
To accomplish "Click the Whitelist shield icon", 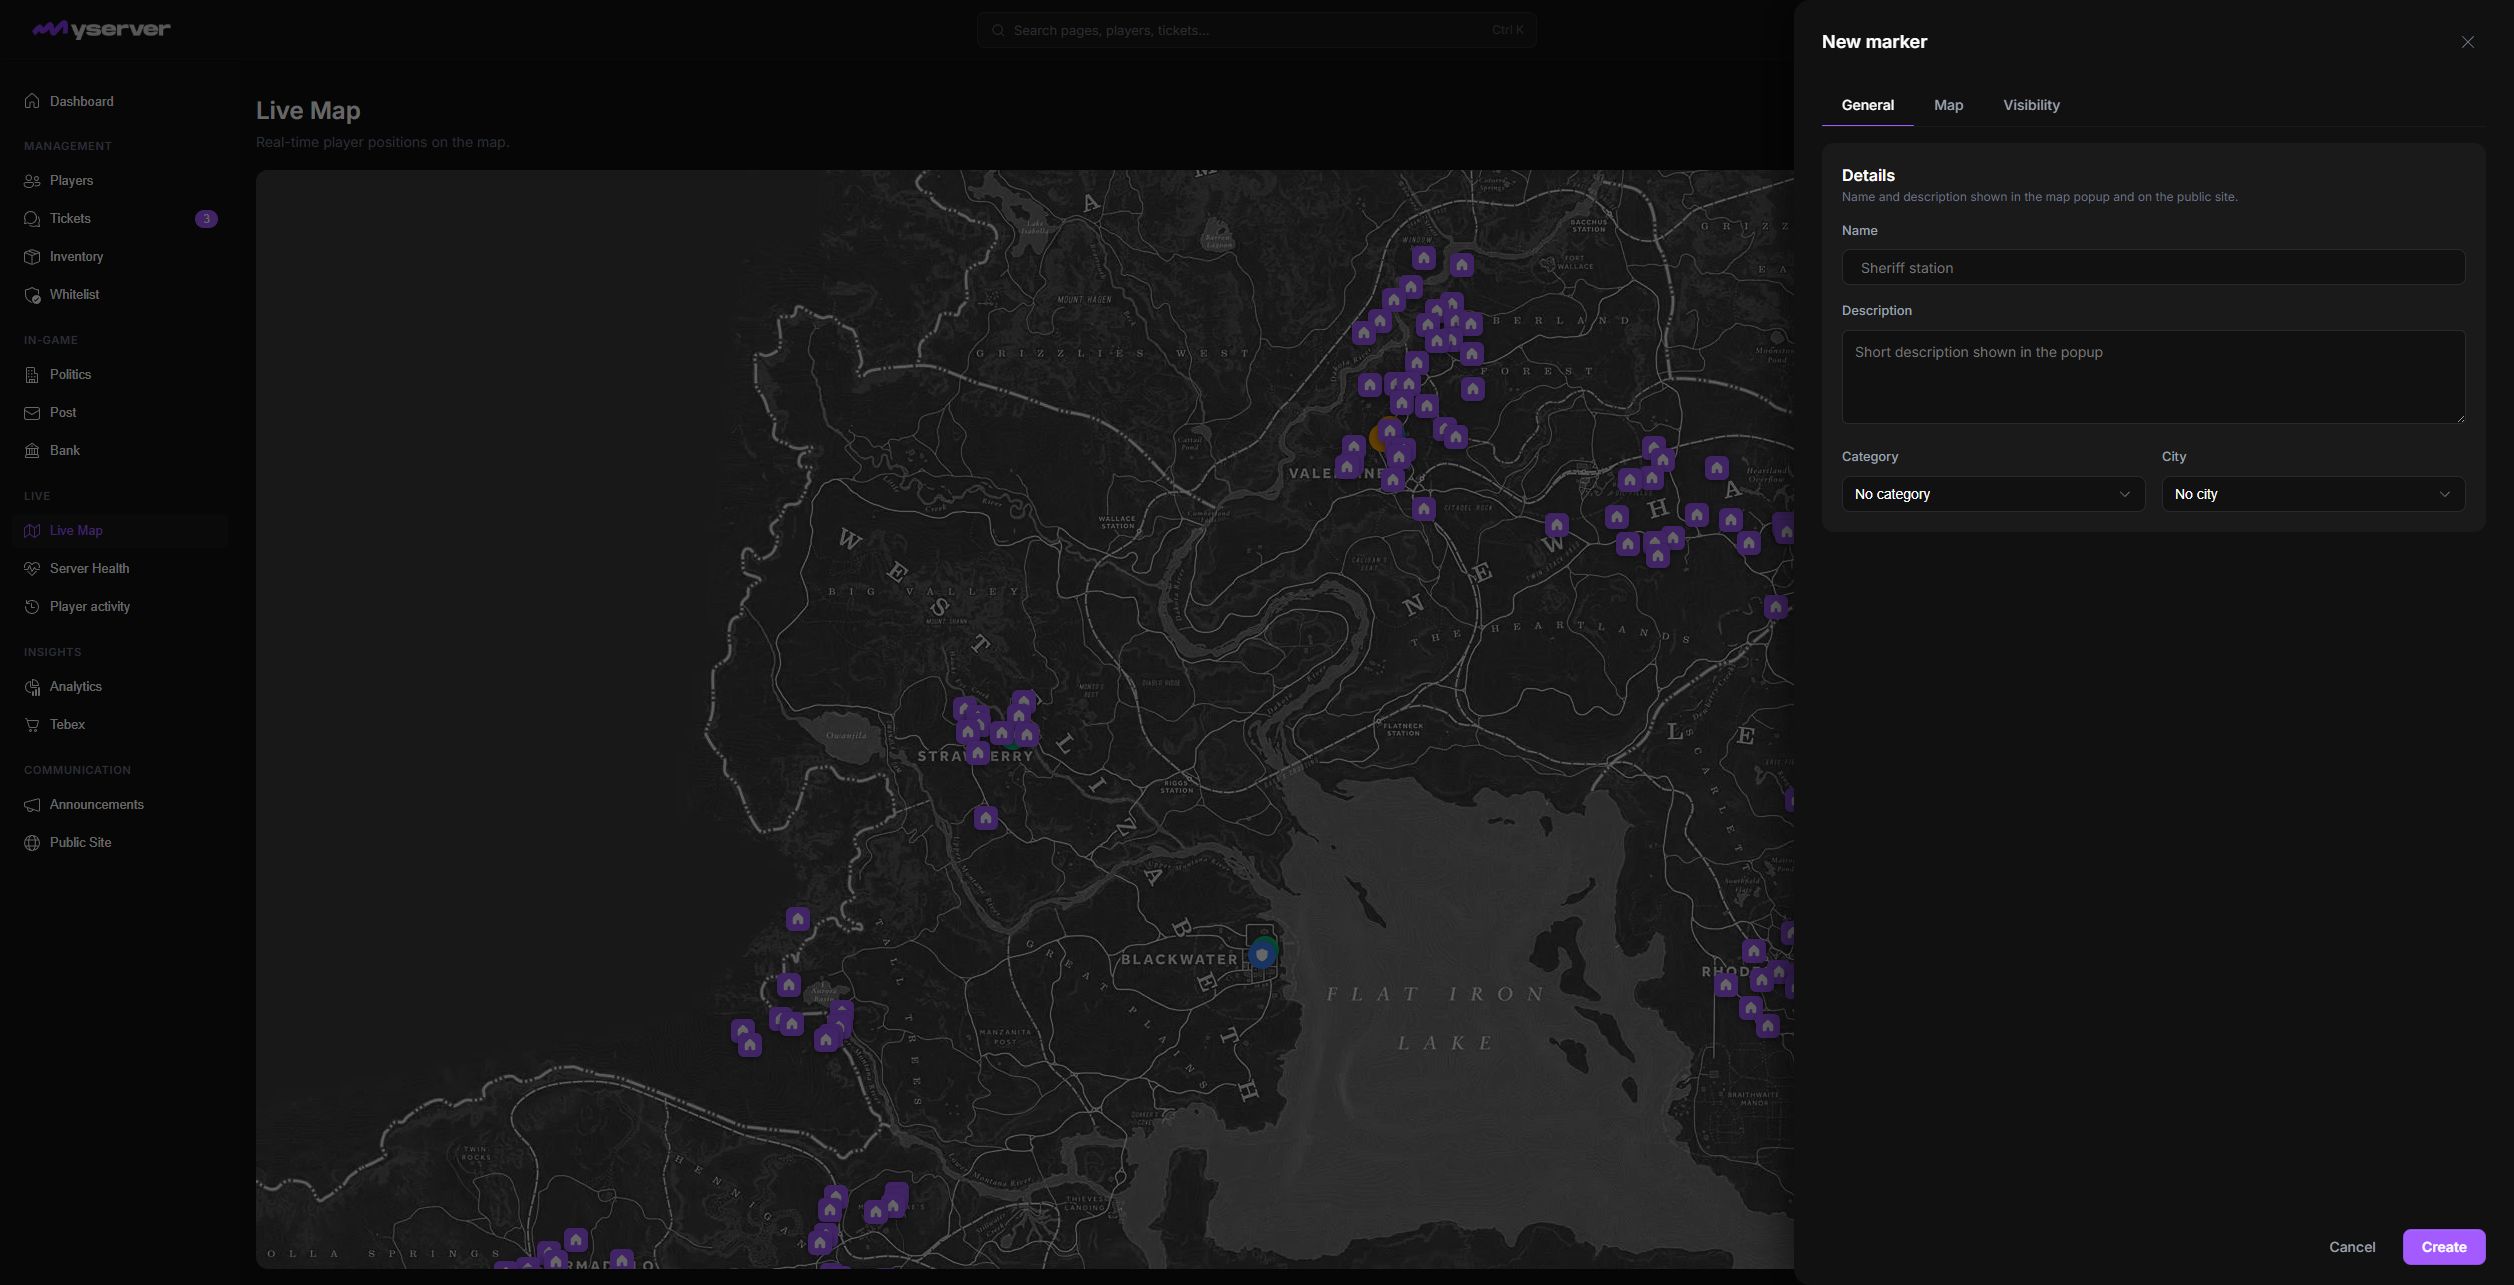I will pos(32,295).
